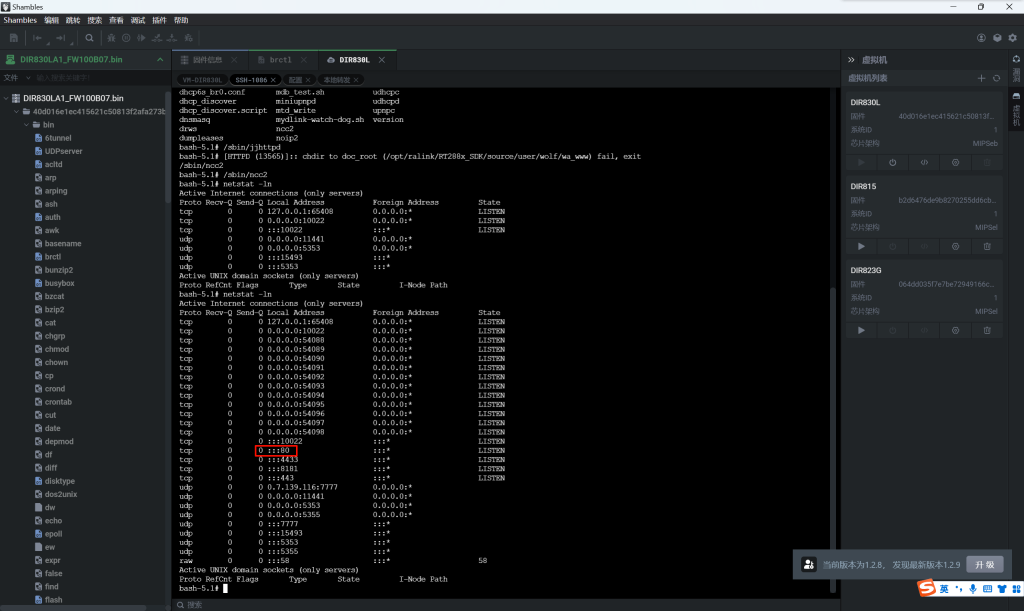Viewport: 1024px width, 611px height.
Task: Click the search magnifier icon in toolbar
Action: coord(89,38)
